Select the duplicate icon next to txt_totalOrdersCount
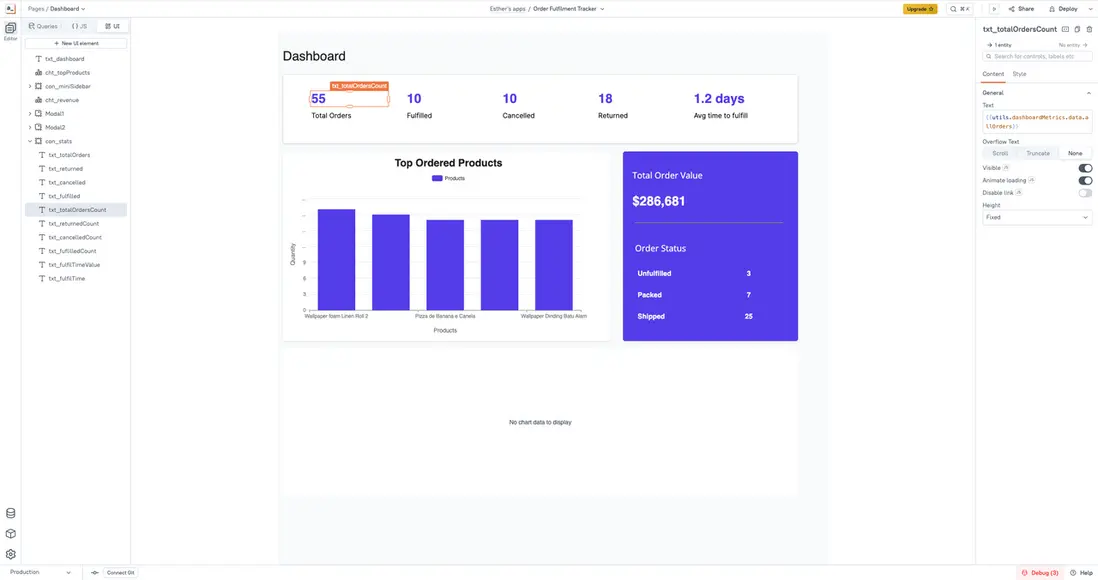Image resolution: width=1098 pixels, height=580 pixels. pos(1078,29)
